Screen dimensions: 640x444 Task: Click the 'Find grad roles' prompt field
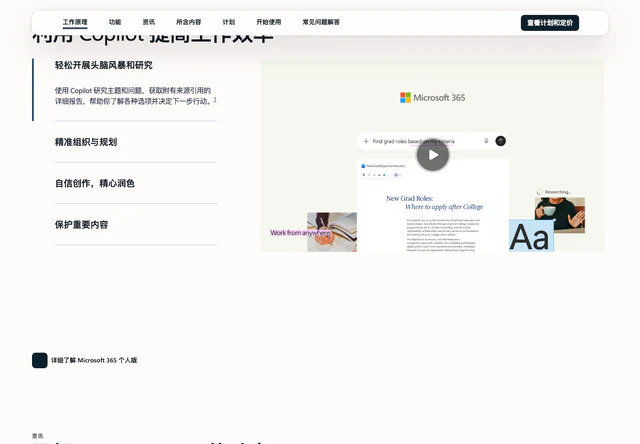(x=433, y=141)
